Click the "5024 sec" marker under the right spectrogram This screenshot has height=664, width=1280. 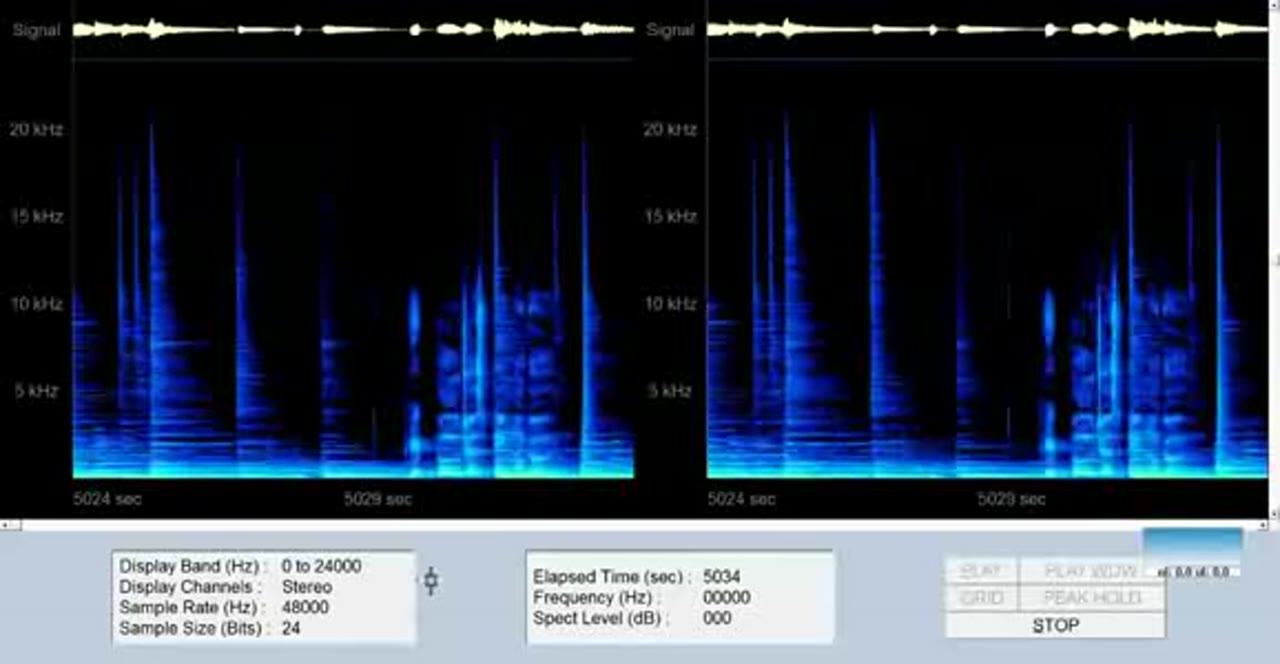click(x=741, y=498)
